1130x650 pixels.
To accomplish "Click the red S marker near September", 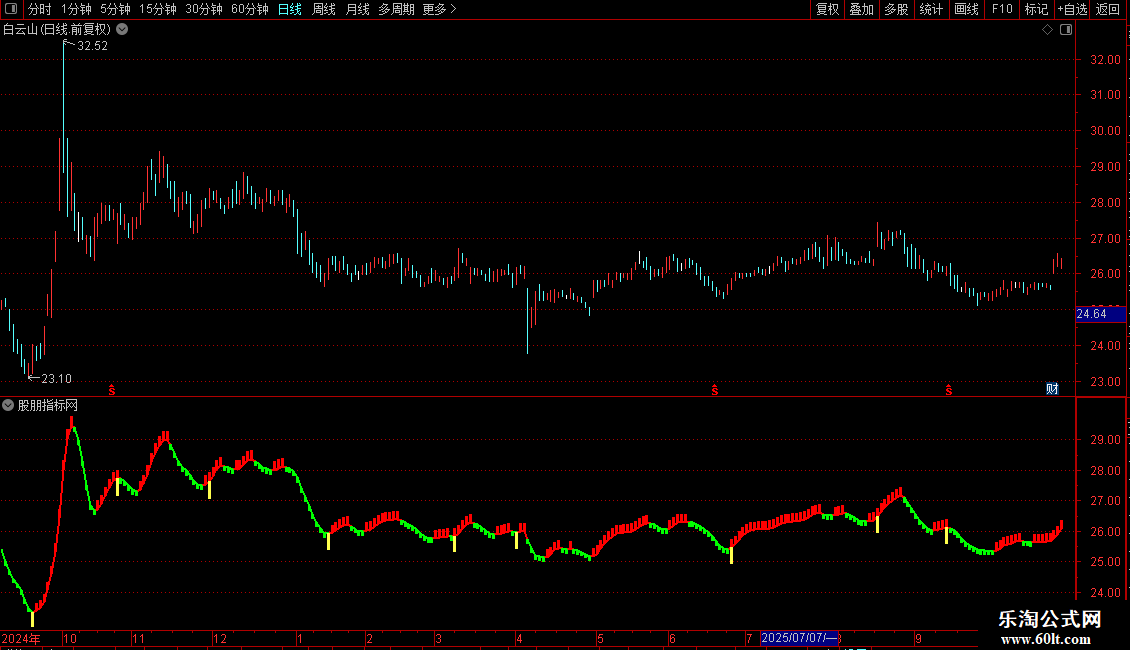I will tap(948, 390).
